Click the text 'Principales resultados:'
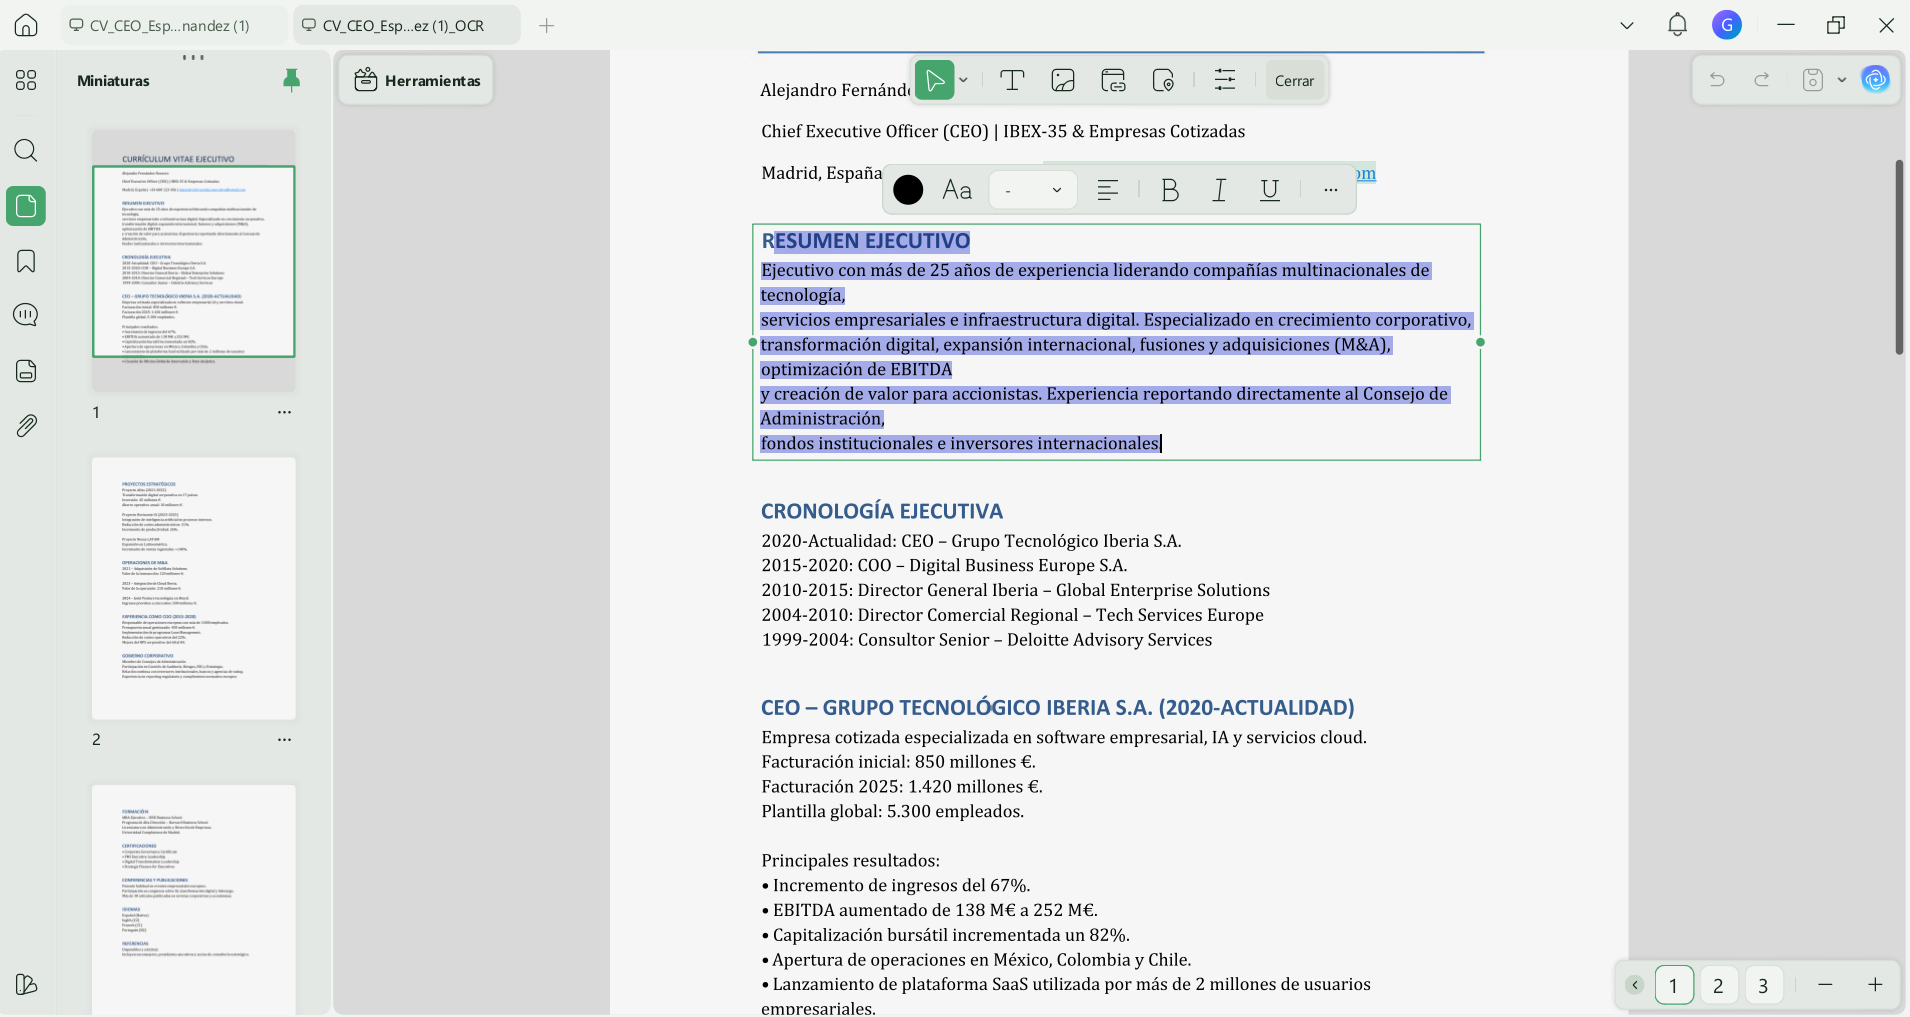The width and height of the screenshot is (1910, 1017). tap(850, 861)
